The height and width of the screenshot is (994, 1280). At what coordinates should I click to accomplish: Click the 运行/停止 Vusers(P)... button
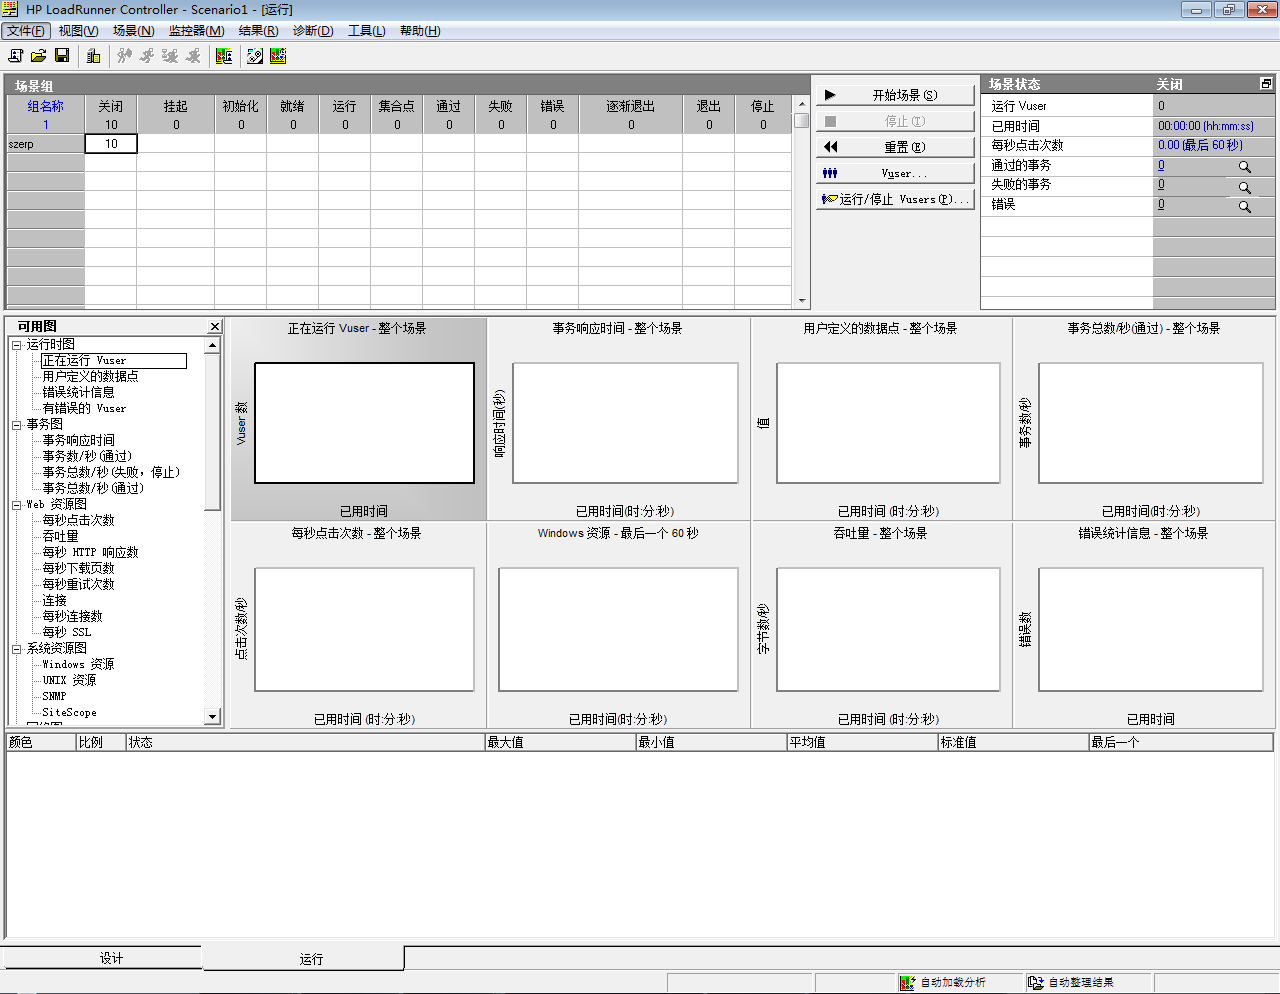[895, 199]
